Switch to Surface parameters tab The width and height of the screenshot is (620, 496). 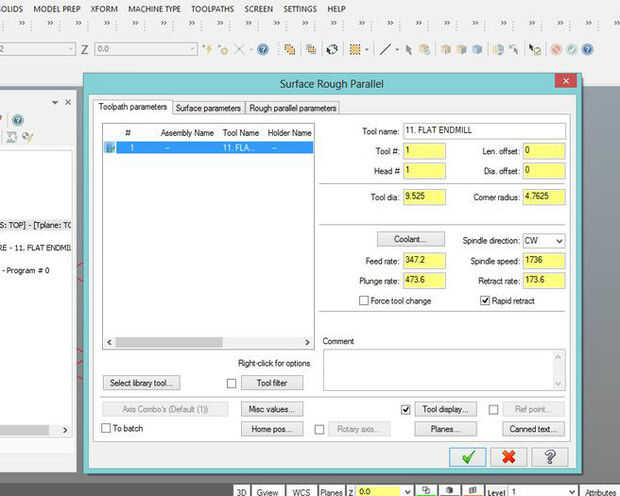(x=208, y=108)
